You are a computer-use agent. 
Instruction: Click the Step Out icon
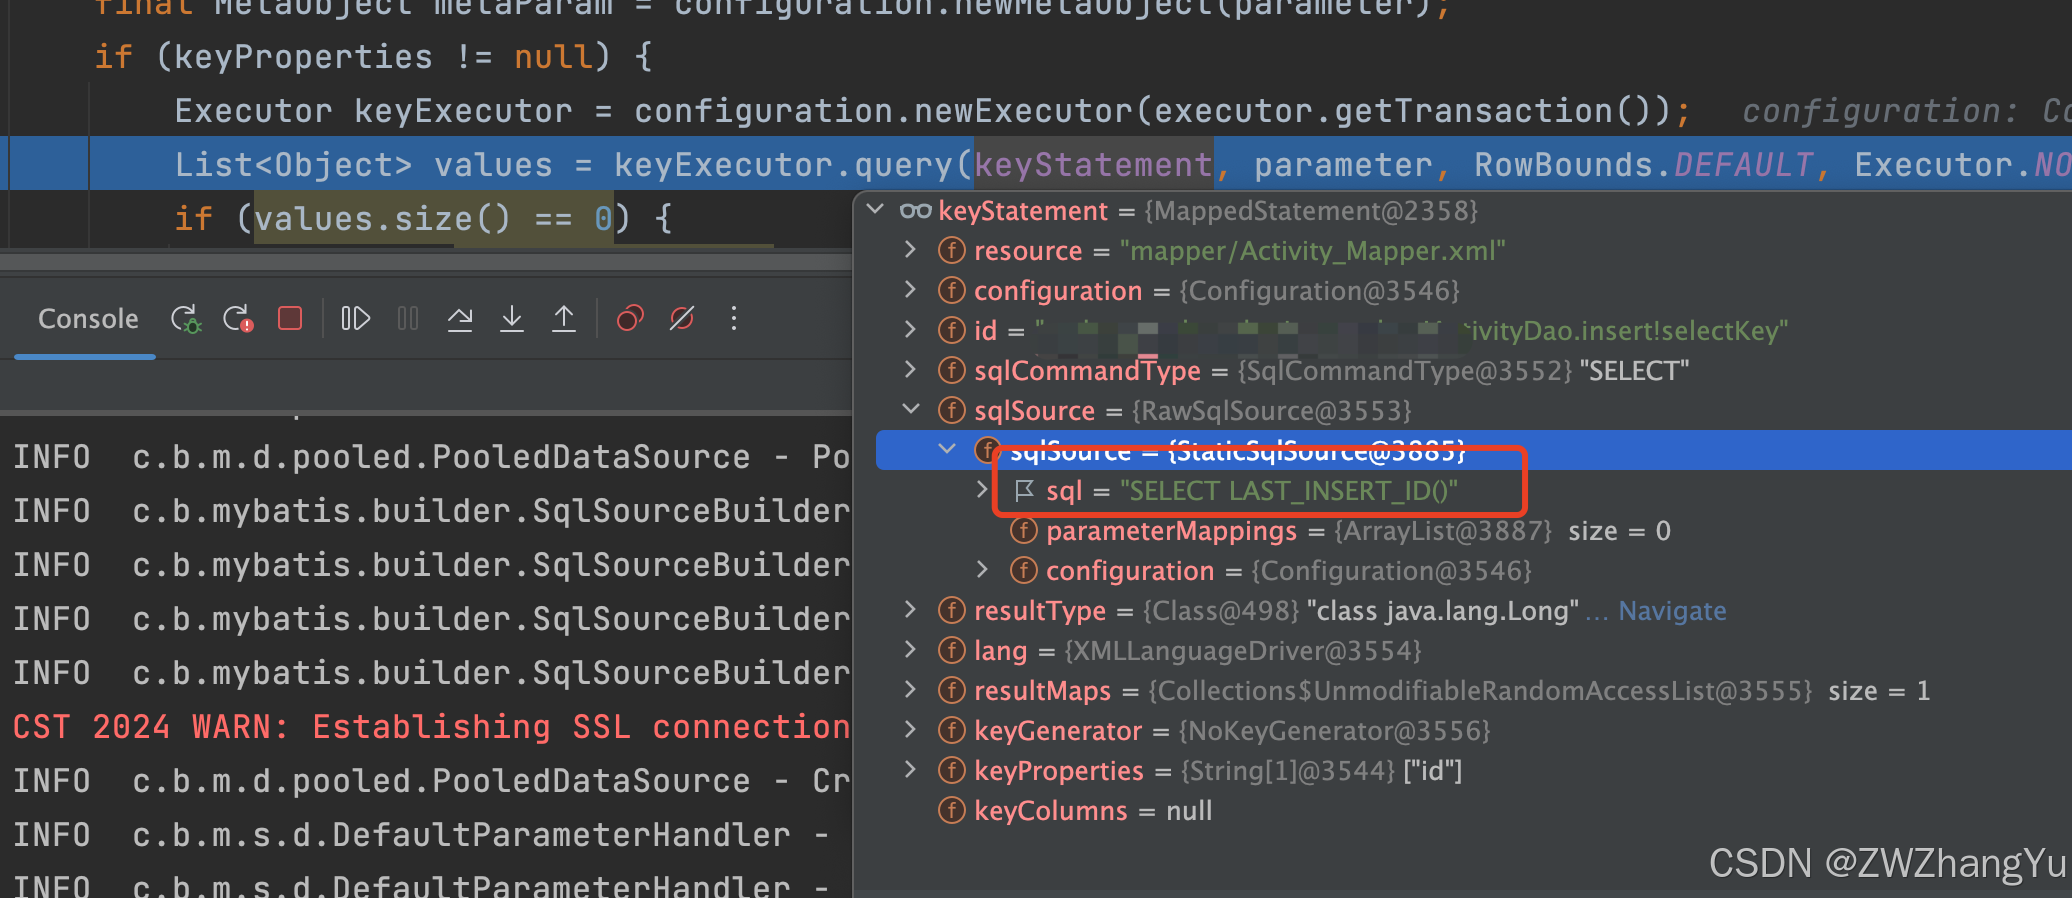(564, 319)
